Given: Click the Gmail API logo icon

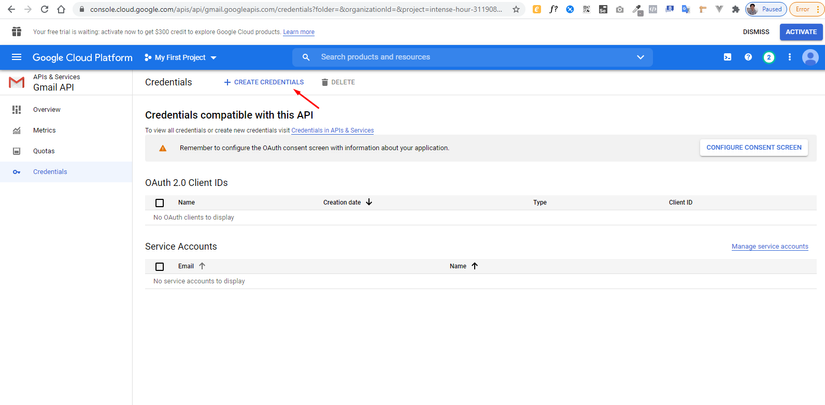Looking at the screenshot, I should (x=17, y=83).
